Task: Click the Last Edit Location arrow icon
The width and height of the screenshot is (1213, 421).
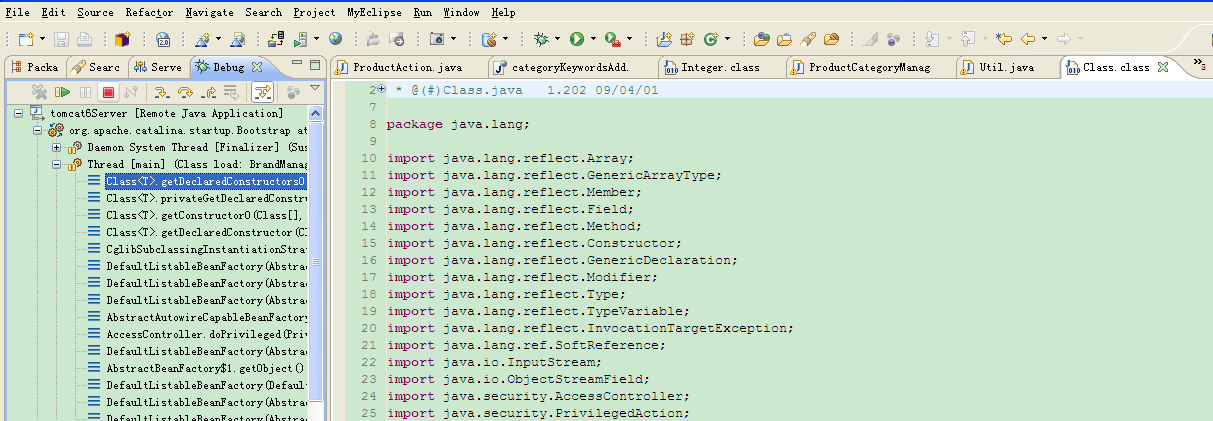Action: 1004,39
